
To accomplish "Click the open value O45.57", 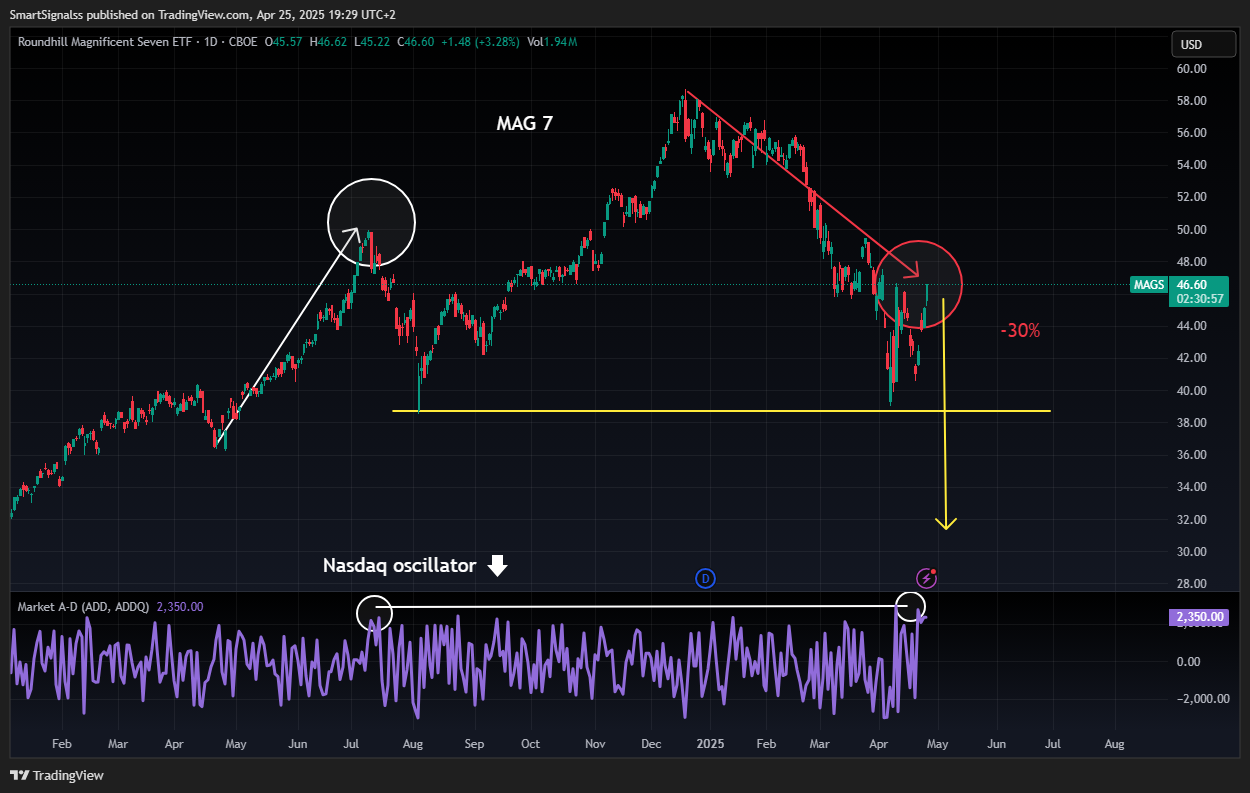I will tap(283, 42).
